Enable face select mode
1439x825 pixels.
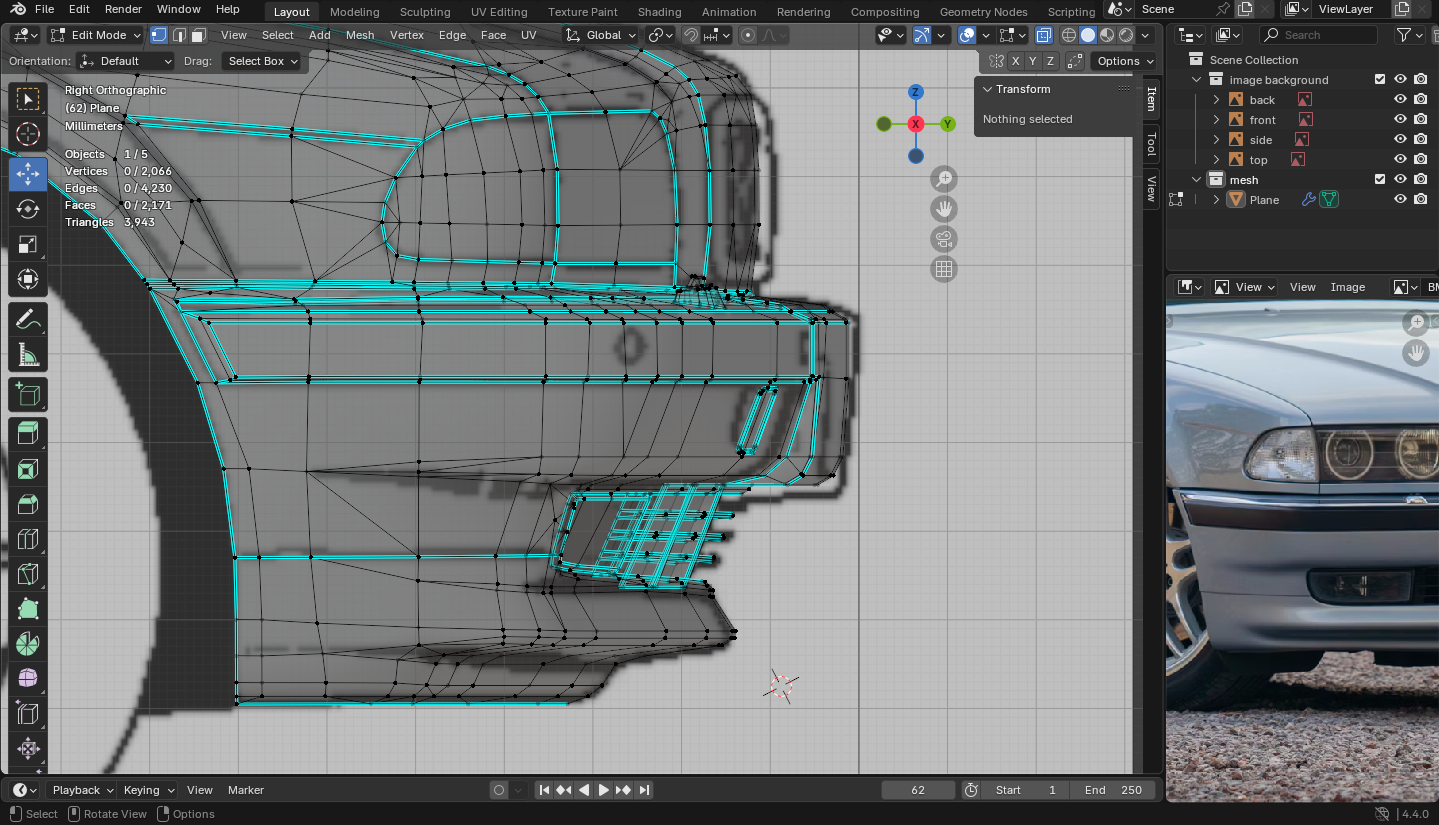point(199,35)
